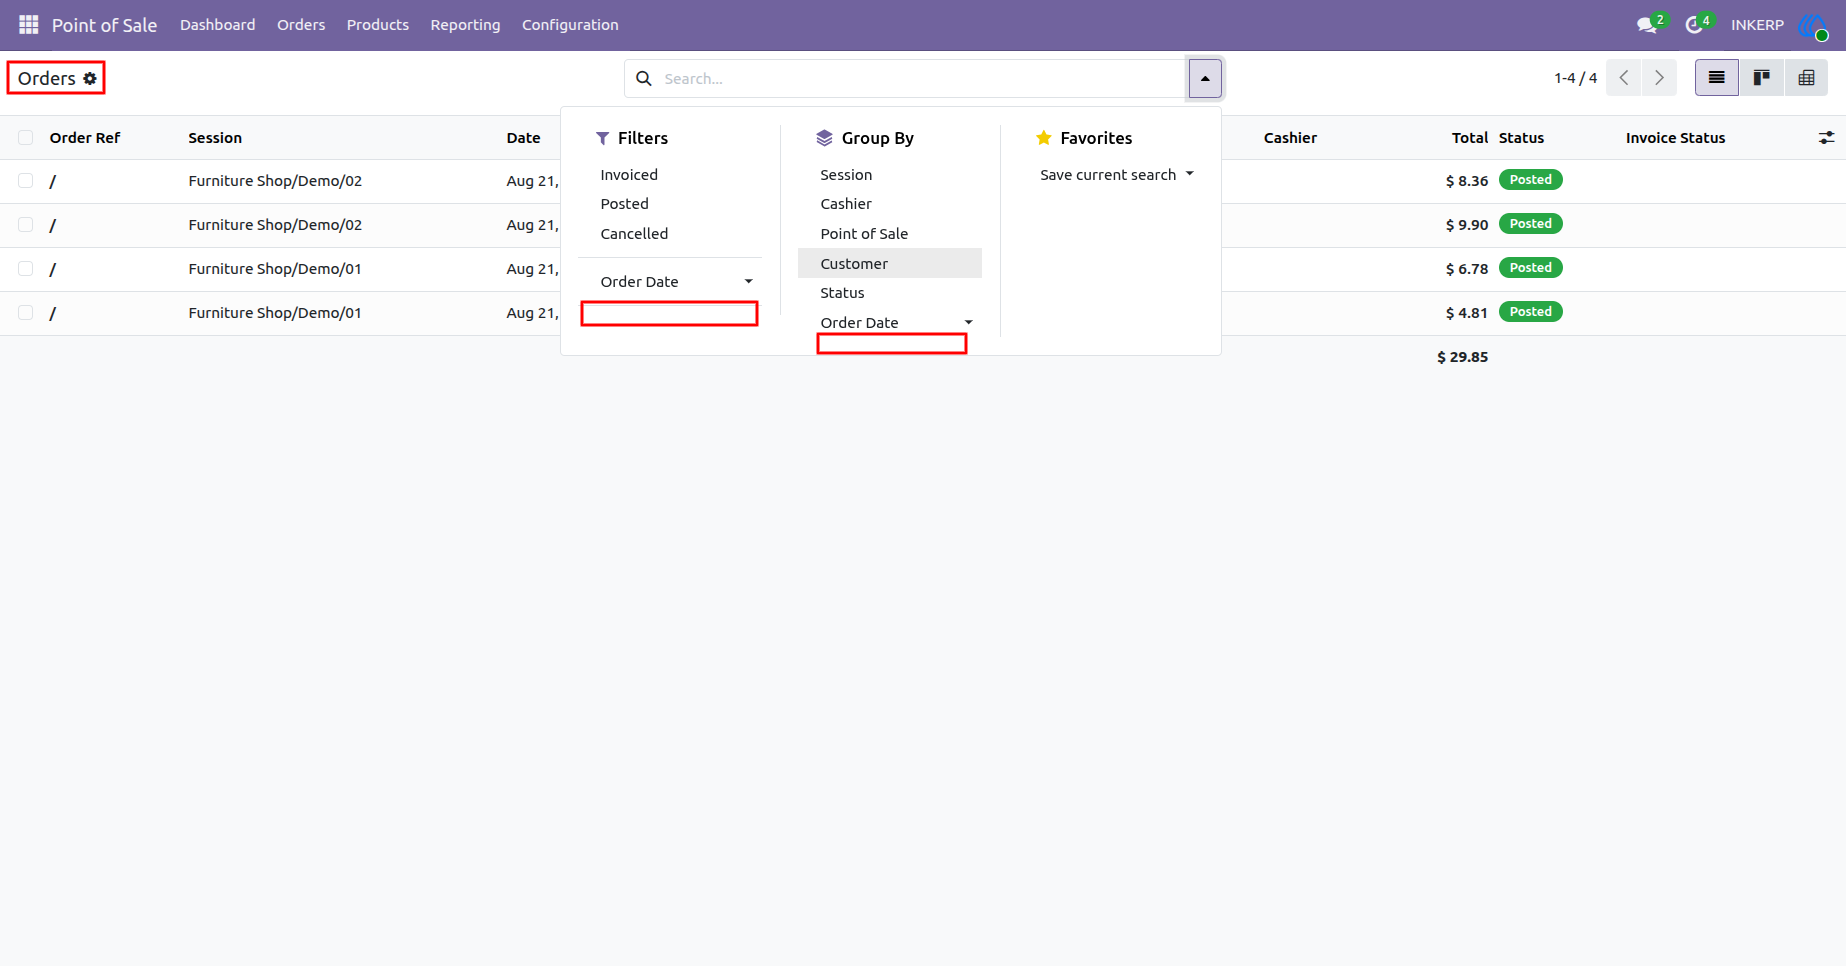1846x966 pixels.
Task: Expand the Order Date group-by option
Action: click(x=890, y=322)
